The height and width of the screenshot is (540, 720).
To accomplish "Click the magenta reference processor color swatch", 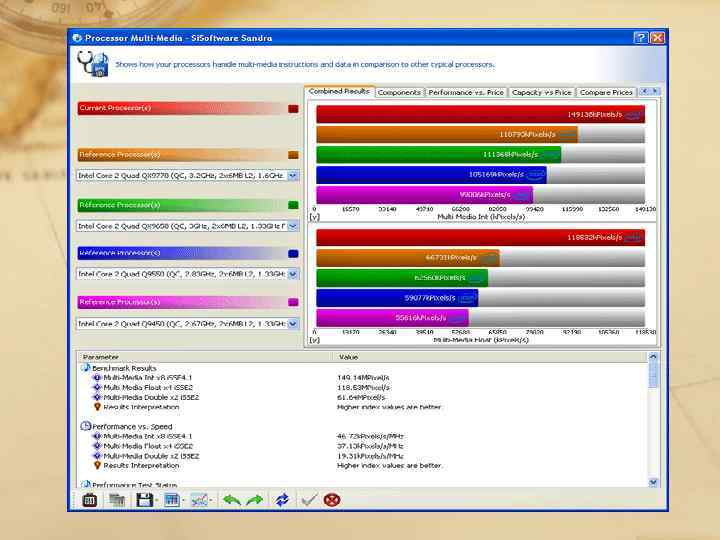I will tap(293, 302).
